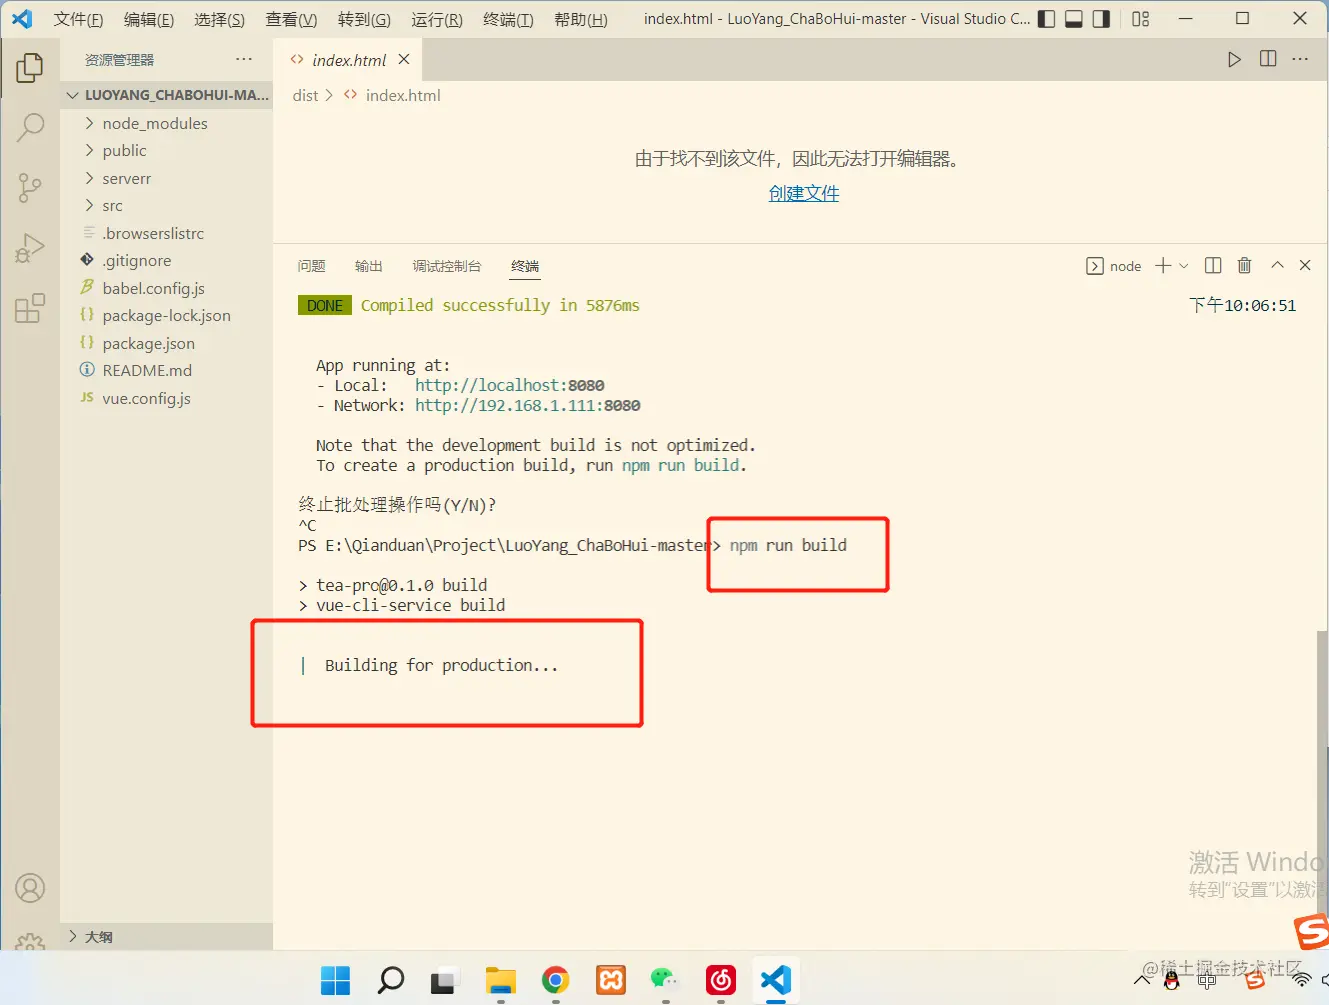
Task: Switch to the 问题 panel tab
Action: [311, 266]
